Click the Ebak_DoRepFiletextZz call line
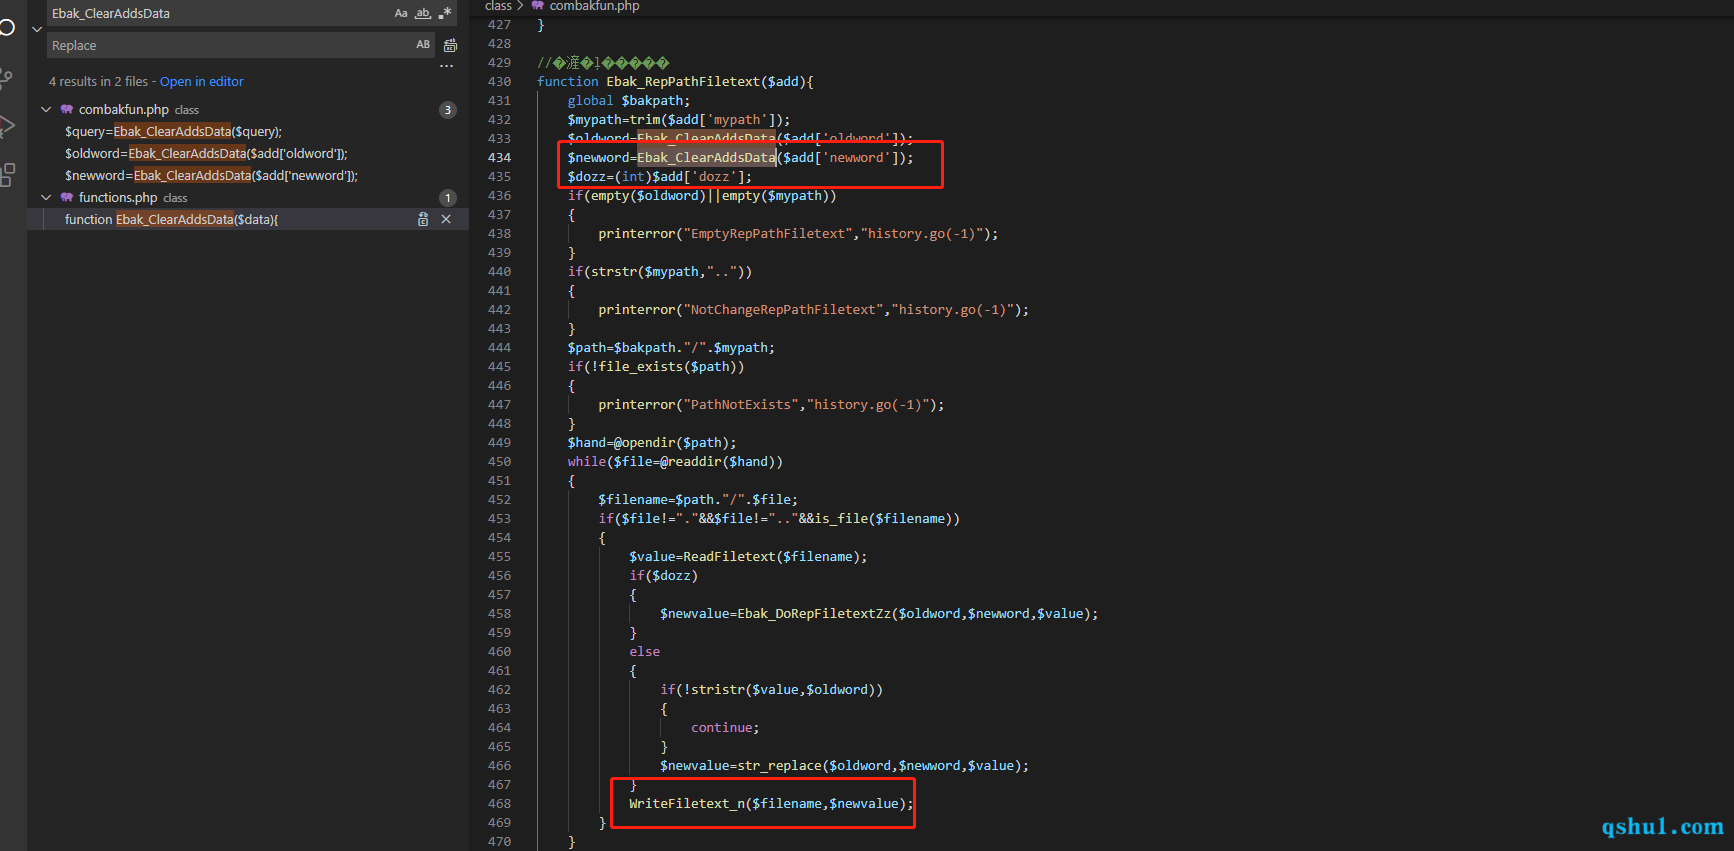The width and height of the screenshot is (1734, 851). (x=879, y=614)
